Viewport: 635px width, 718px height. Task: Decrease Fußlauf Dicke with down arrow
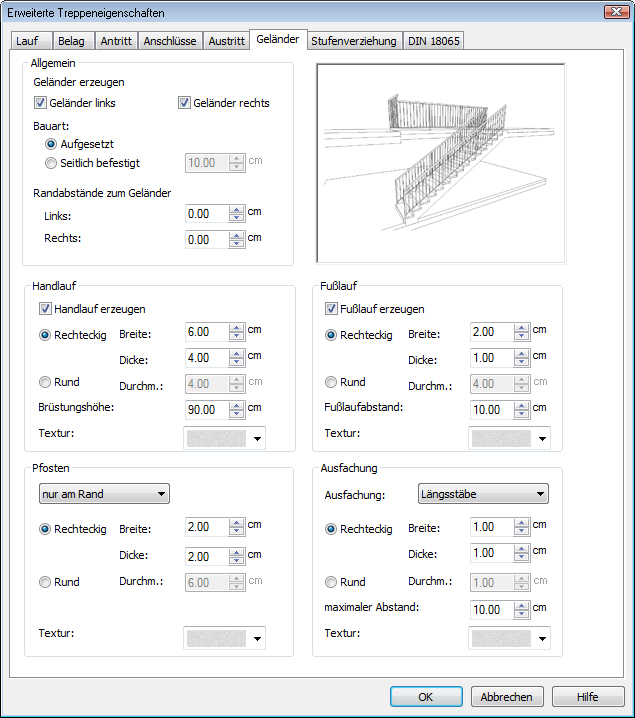tap(521, 362)
